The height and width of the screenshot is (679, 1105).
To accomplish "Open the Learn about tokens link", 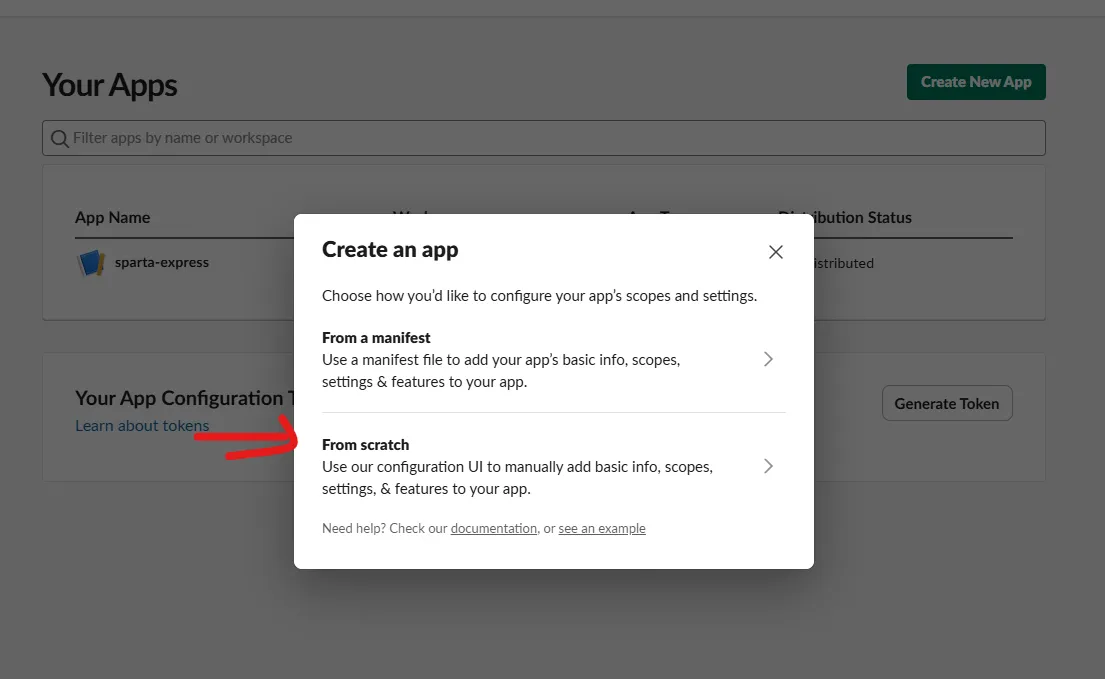I will coord(142,425).
